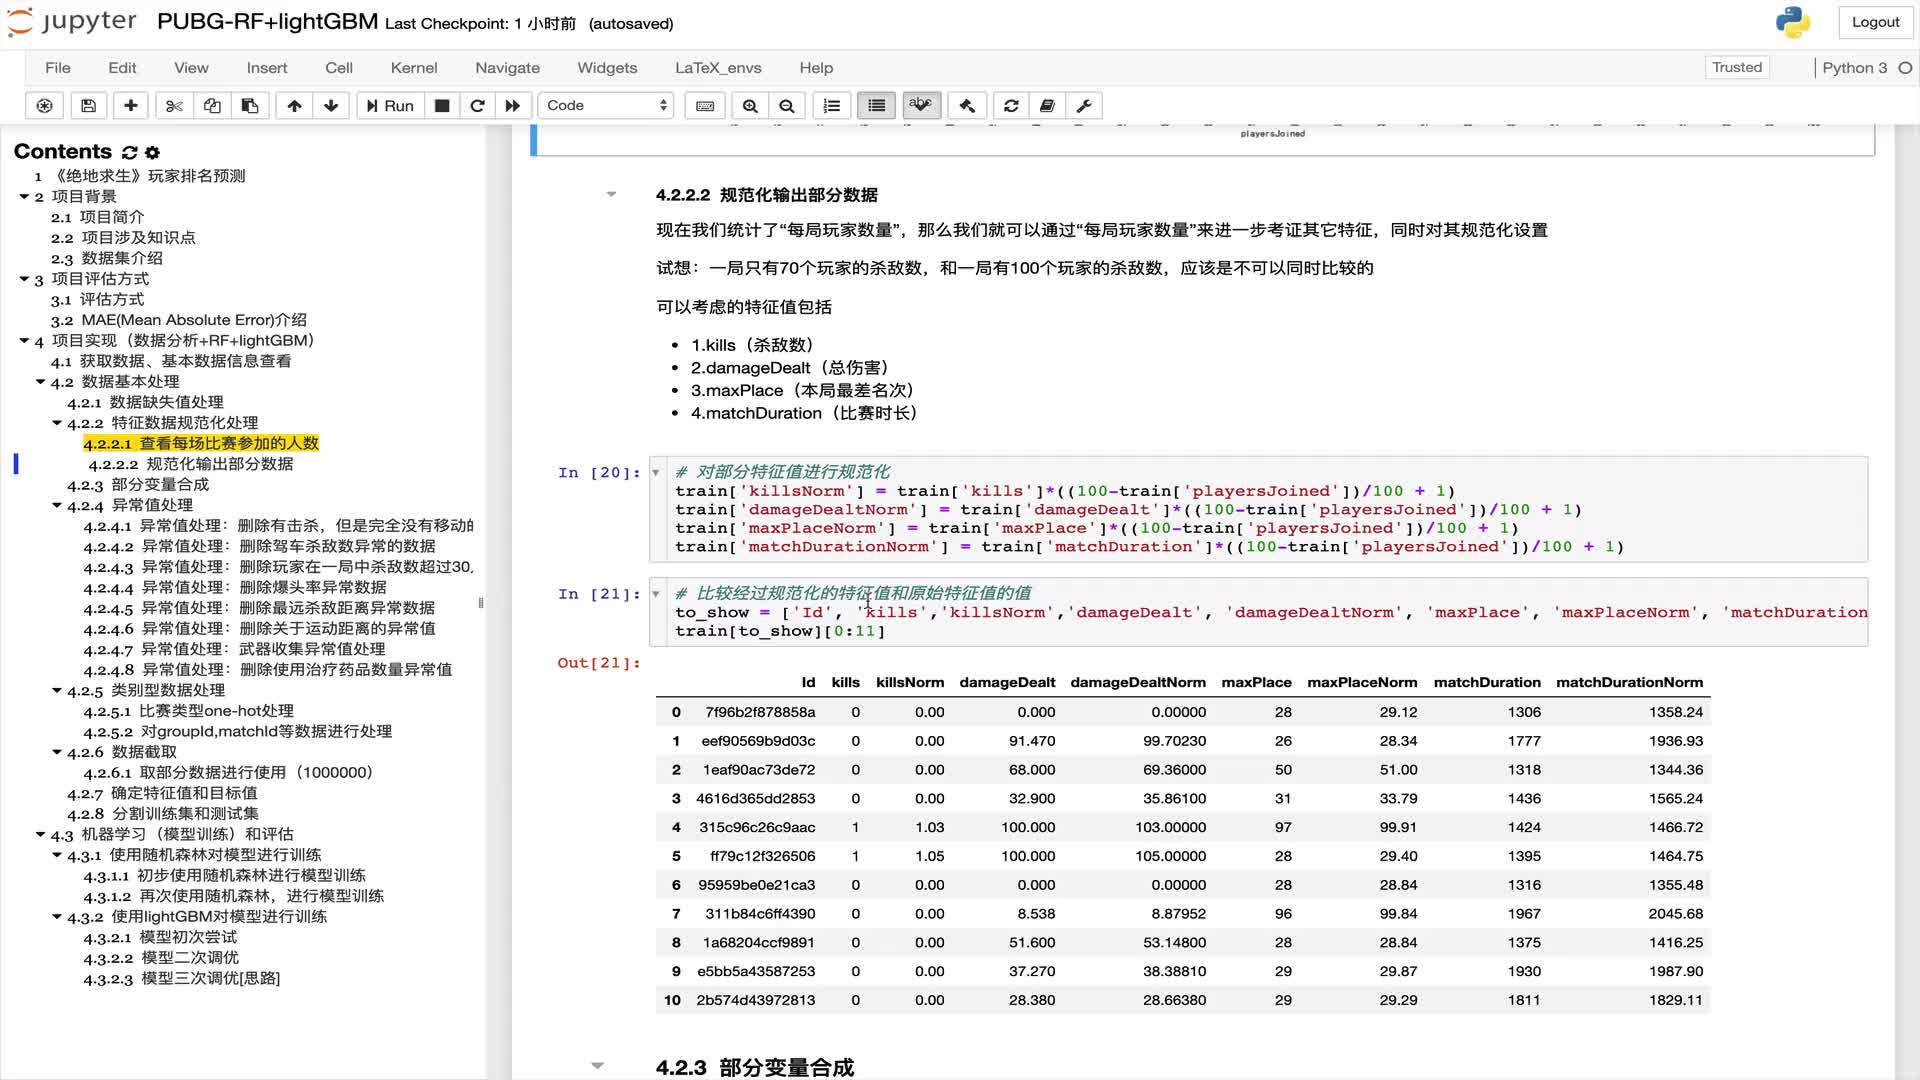This screenshot has width=1920, height=1080.
Task: Fold code in cell In [20]
Action: (656, 473)
